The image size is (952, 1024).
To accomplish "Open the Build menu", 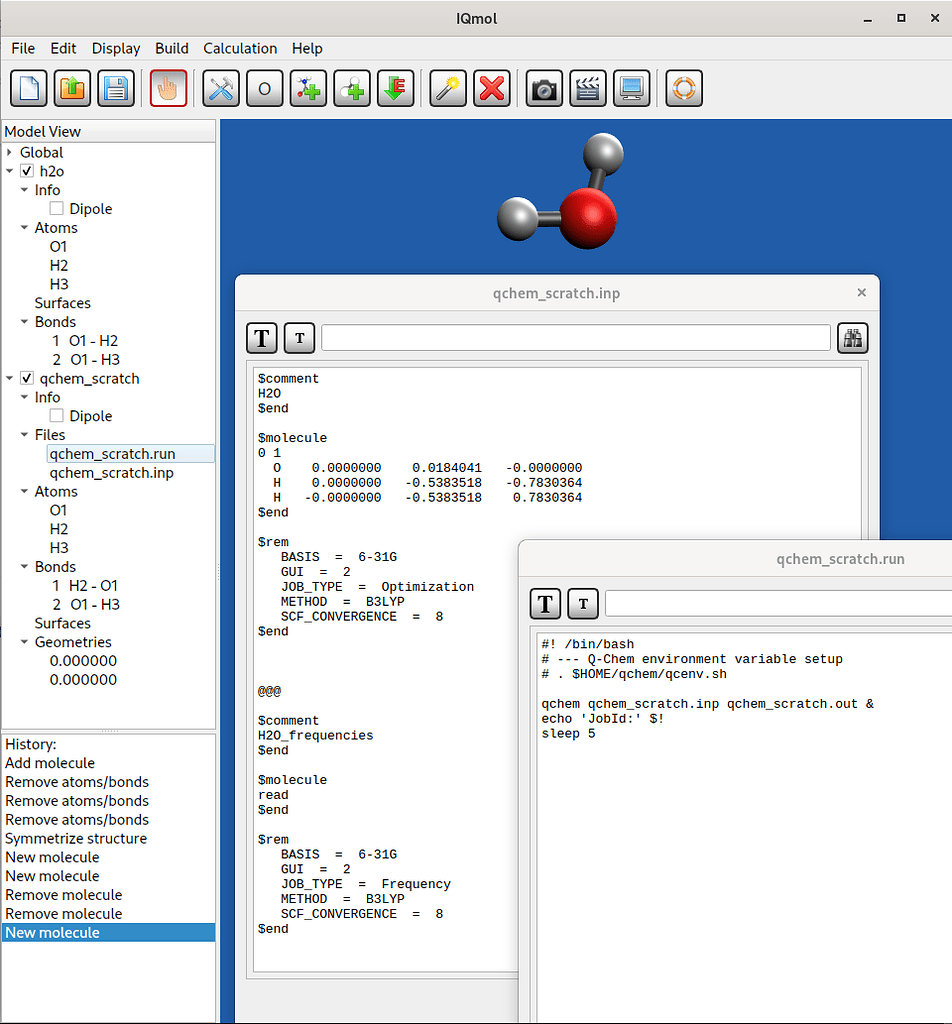I will point(172,48).
